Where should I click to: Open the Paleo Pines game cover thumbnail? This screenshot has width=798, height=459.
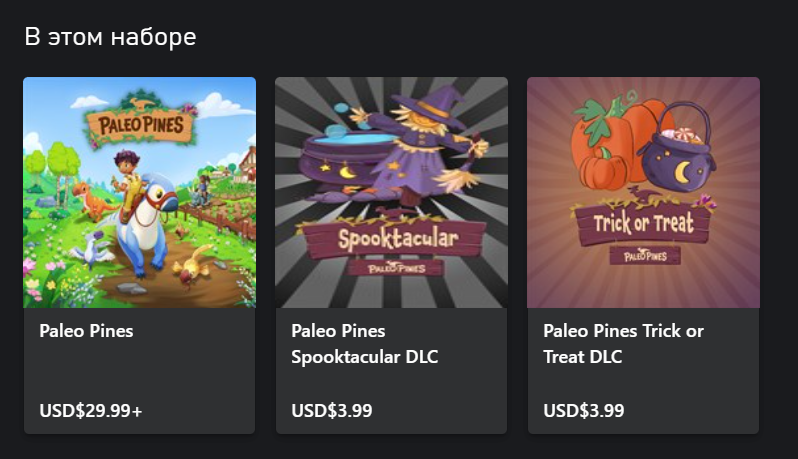pyautogui.click(x=139, y=192)
